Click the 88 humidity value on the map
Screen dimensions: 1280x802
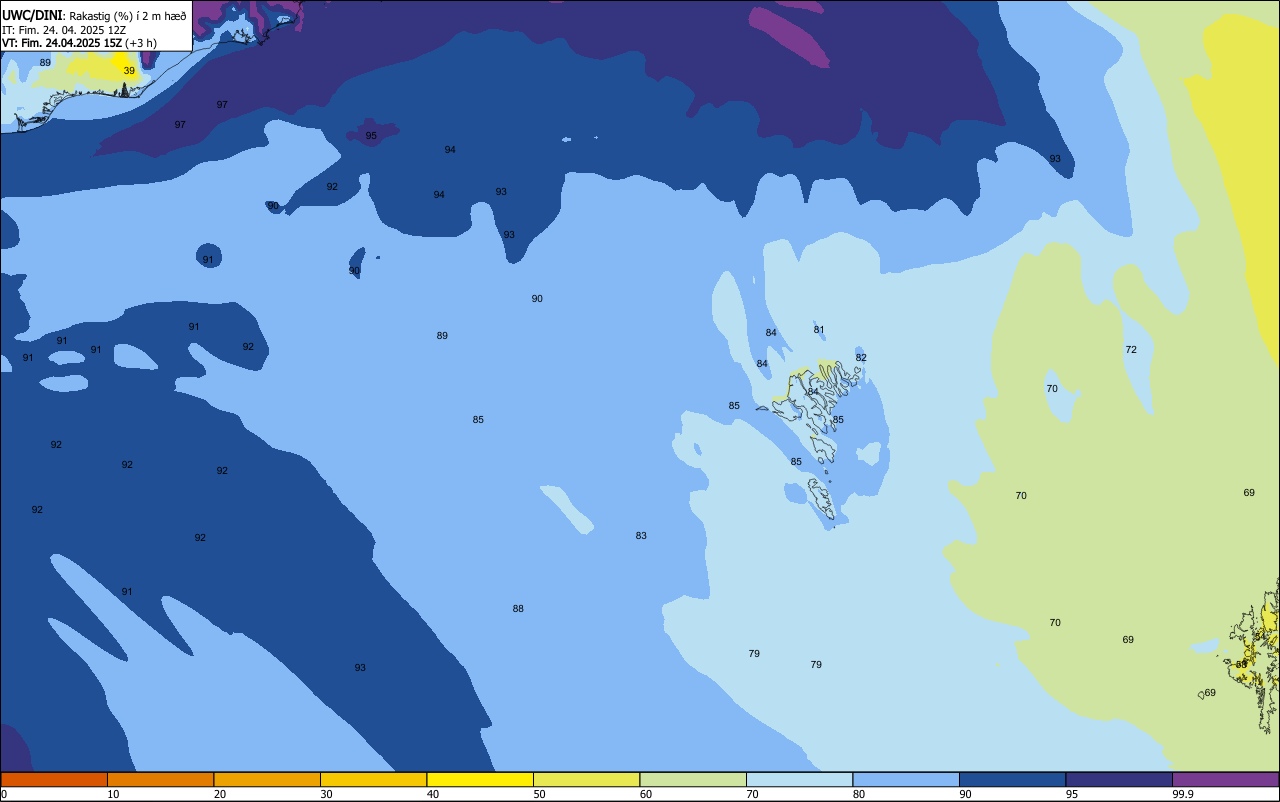tap(518, 609)
